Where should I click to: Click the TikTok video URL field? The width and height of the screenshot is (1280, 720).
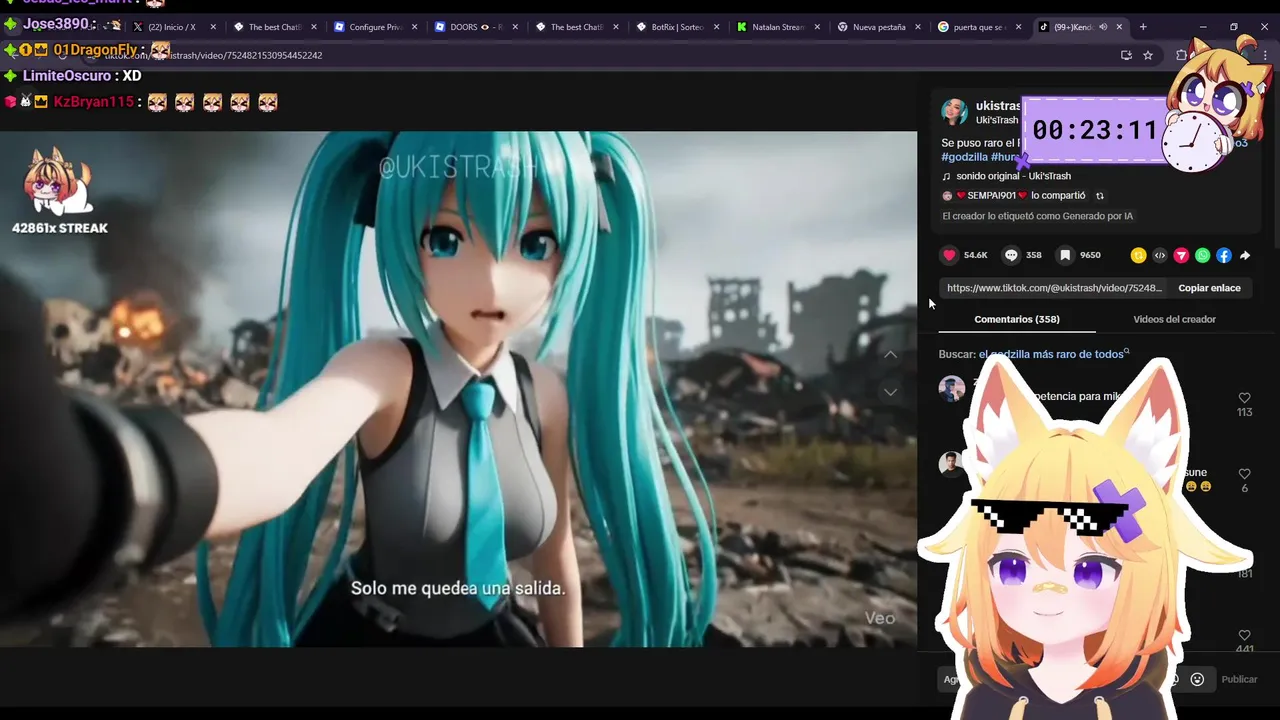(x=1054, y=288)
